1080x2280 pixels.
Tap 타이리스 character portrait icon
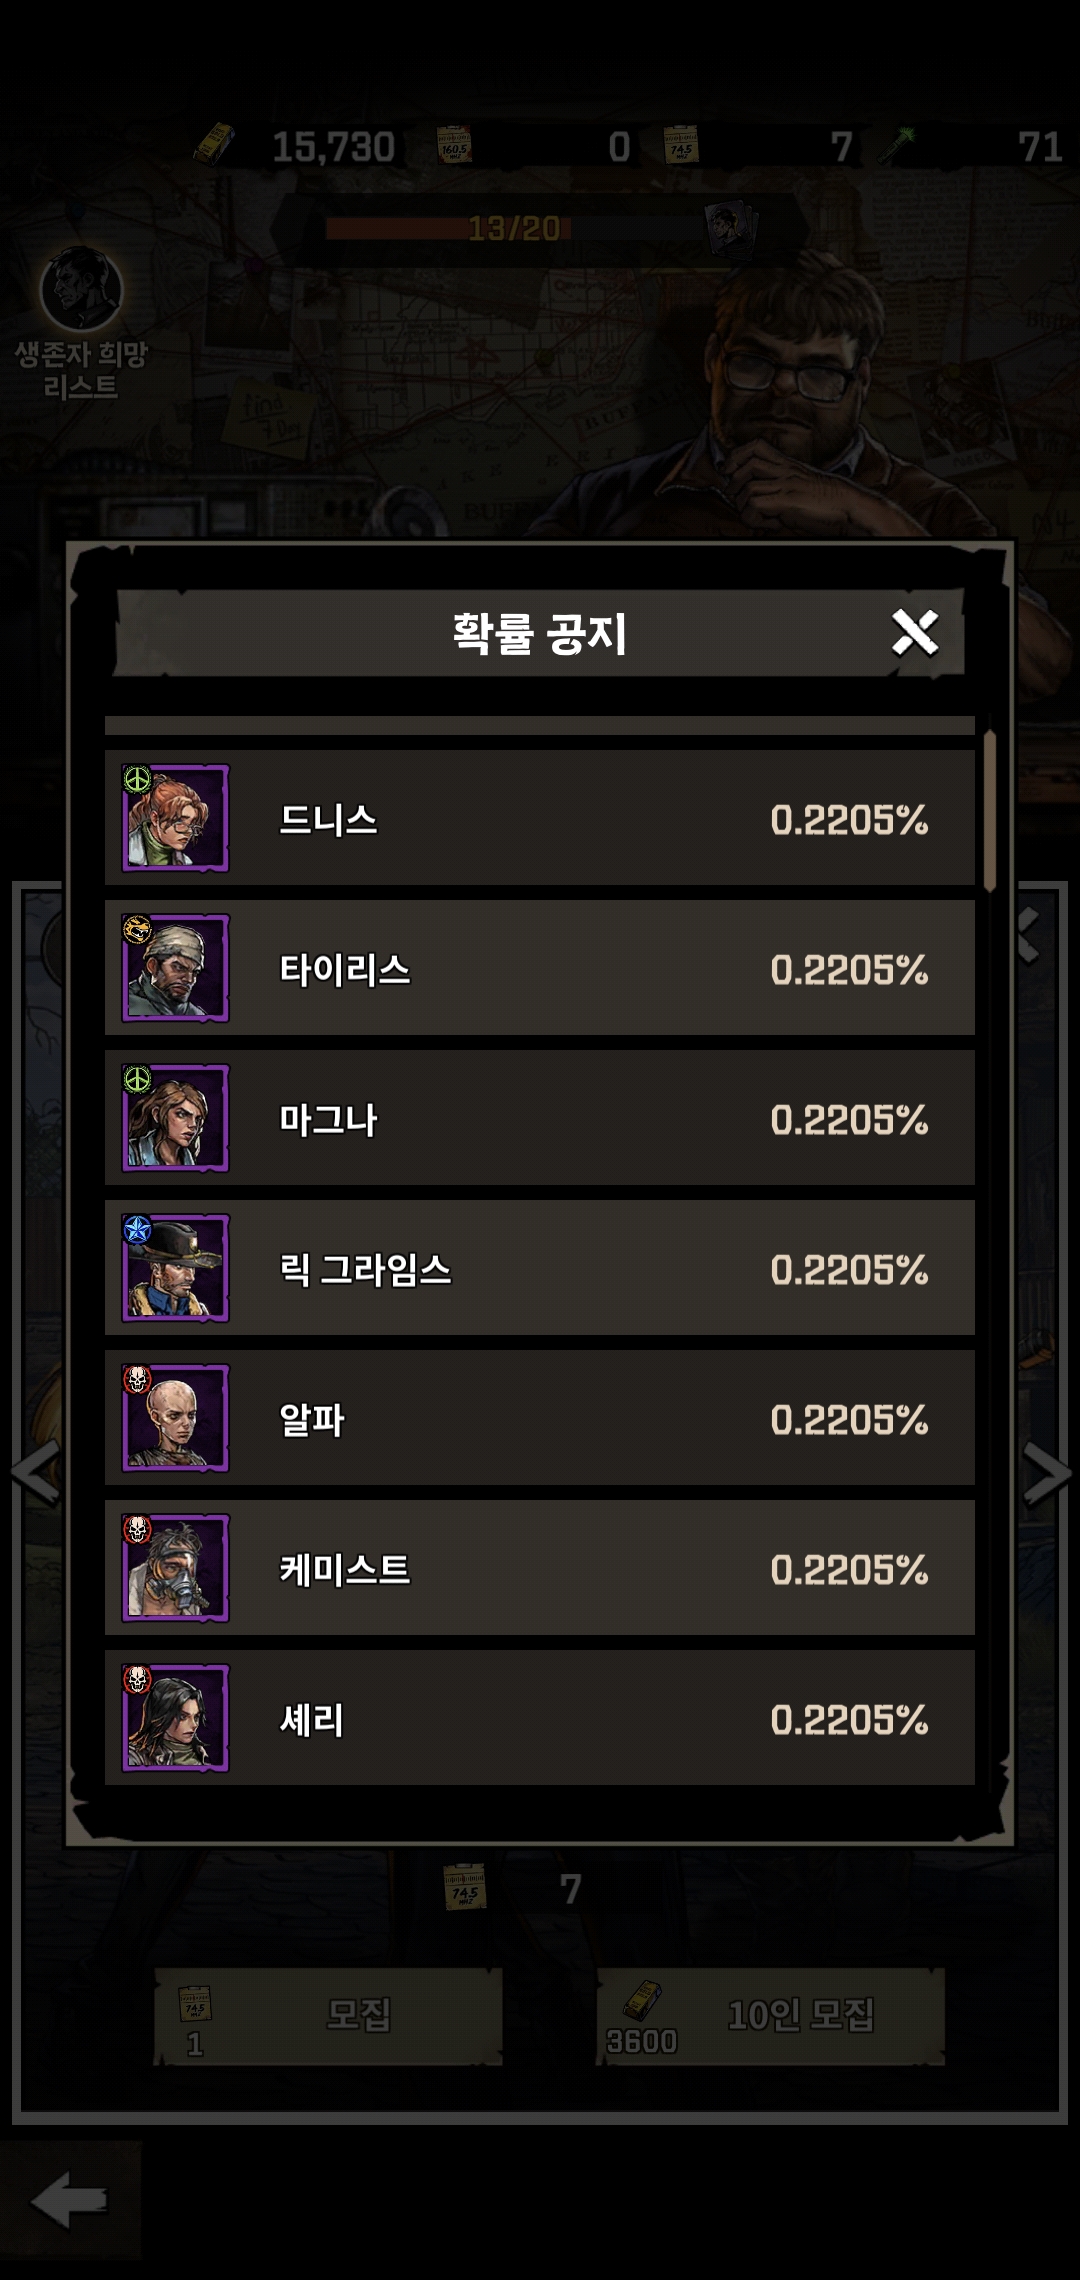pos(175,968)
